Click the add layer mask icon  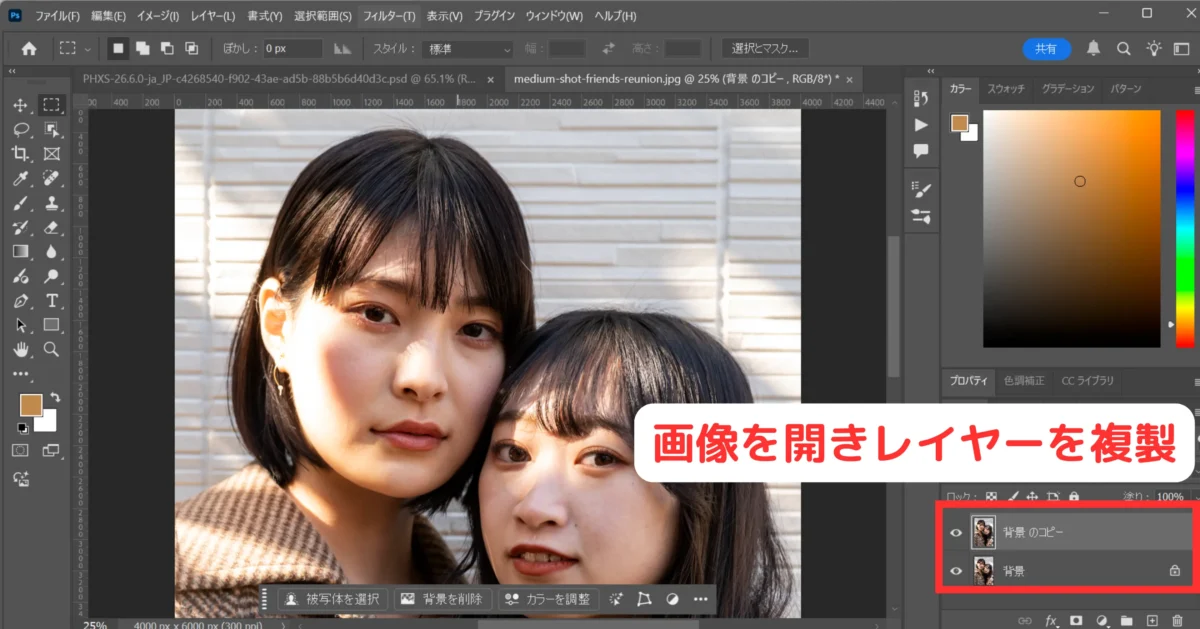1076,621
